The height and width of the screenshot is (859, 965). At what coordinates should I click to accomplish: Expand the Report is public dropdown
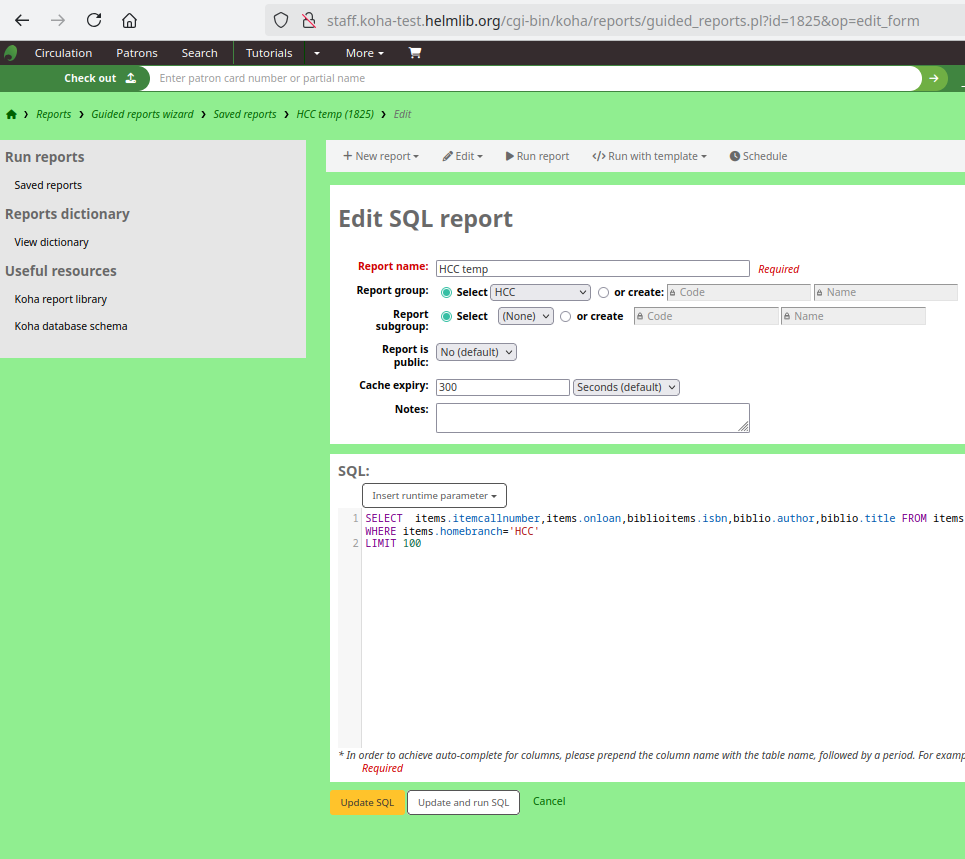[x=476, y=352]
